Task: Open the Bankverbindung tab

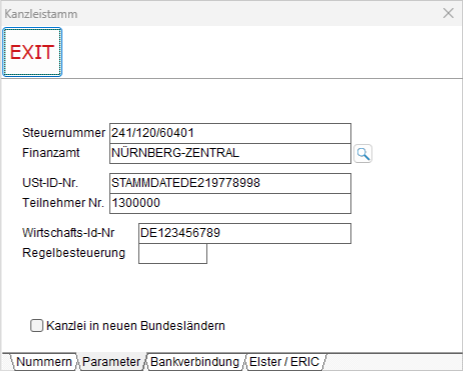Action: pyautogui.click(x=195, y=362)
